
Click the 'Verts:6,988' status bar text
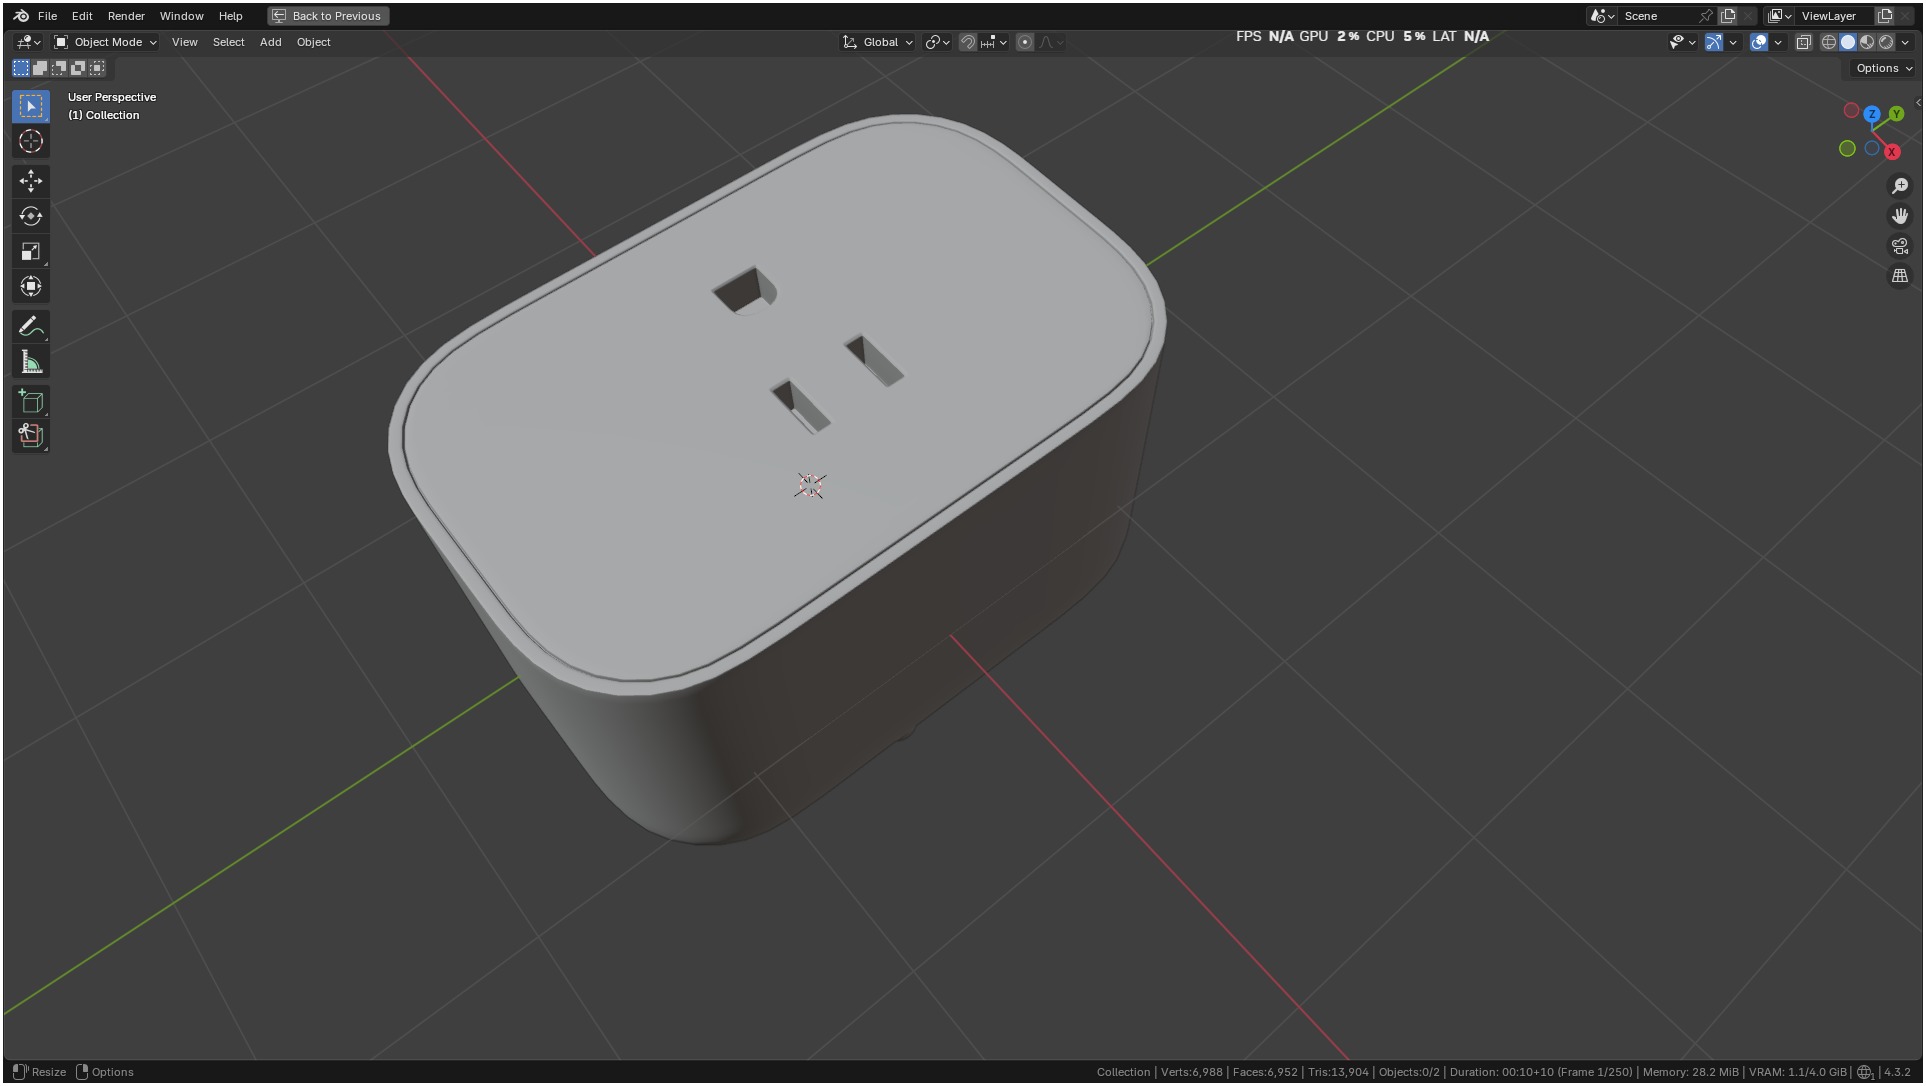pyautogui.click(x=1191, y=1073)
